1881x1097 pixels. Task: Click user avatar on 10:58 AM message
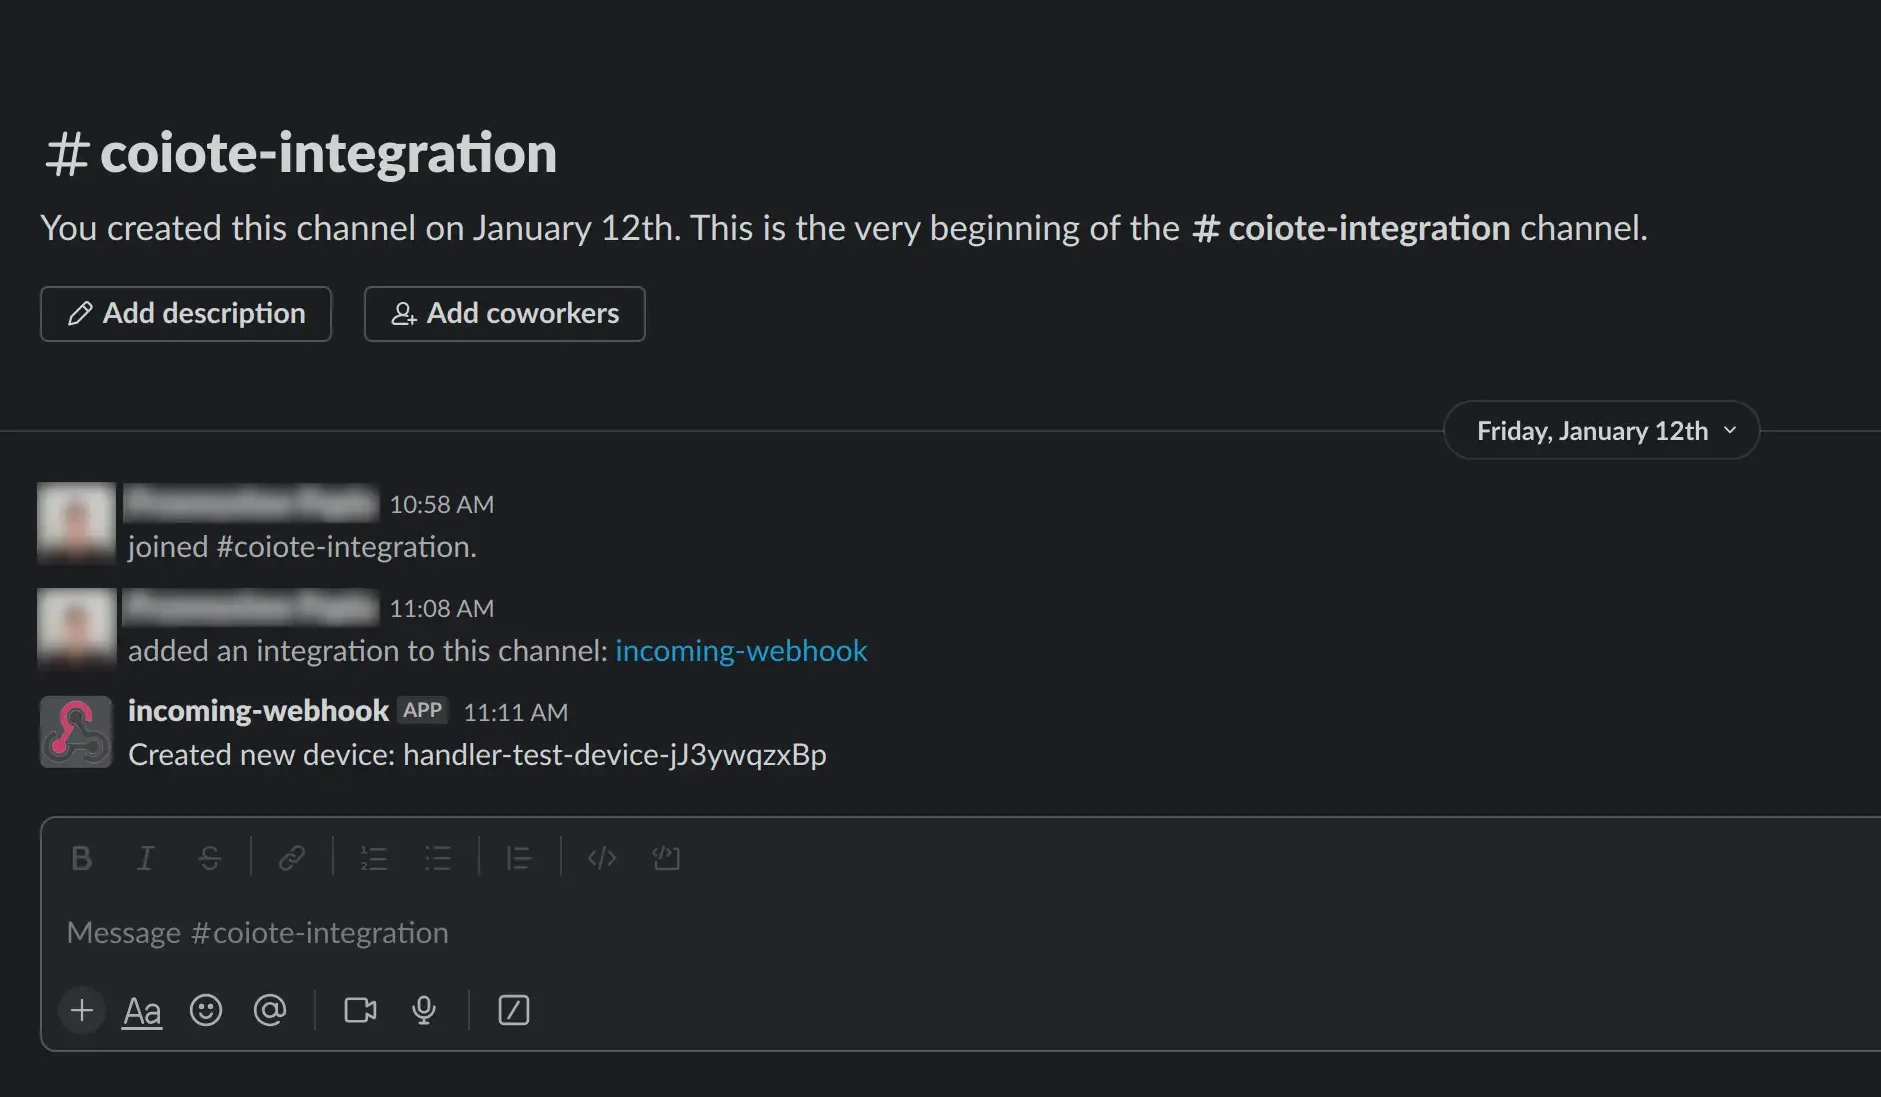point(76,523)
